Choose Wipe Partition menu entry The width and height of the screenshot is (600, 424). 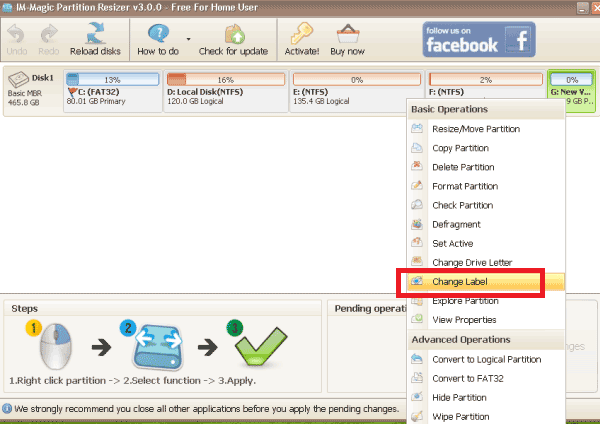486,416
